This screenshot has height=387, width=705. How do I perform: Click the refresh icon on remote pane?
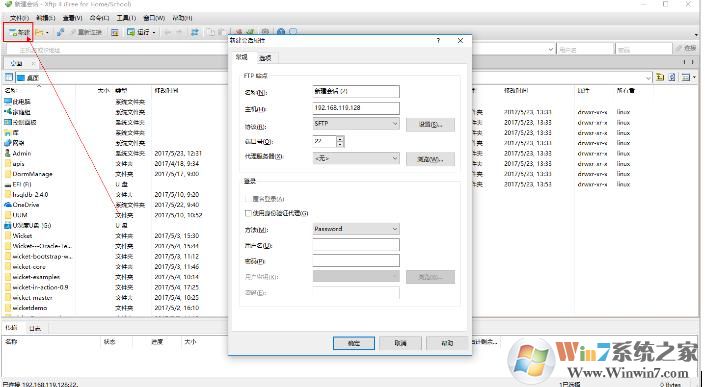(x=672, y=77)
